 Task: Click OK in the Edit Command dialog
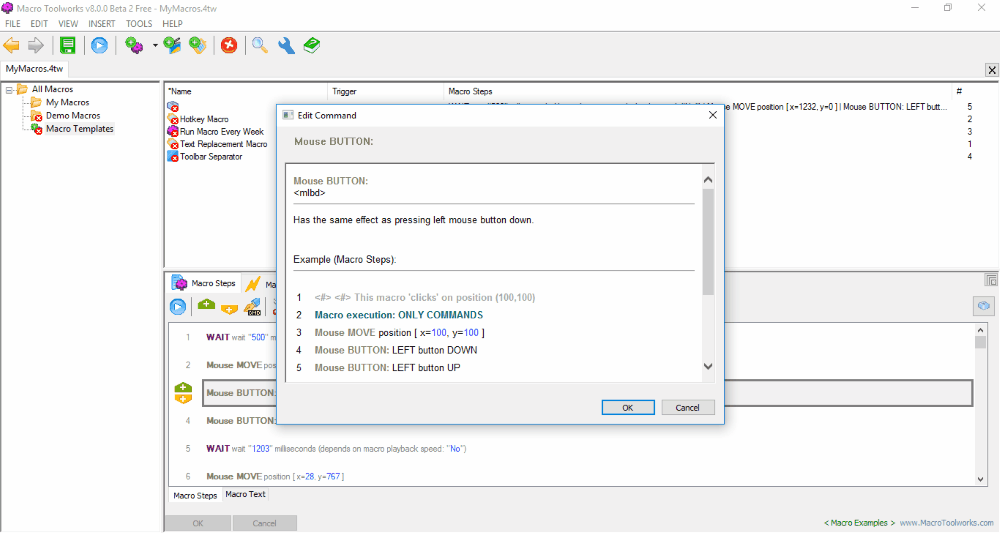pyautogui.click(x=628, y=407)
